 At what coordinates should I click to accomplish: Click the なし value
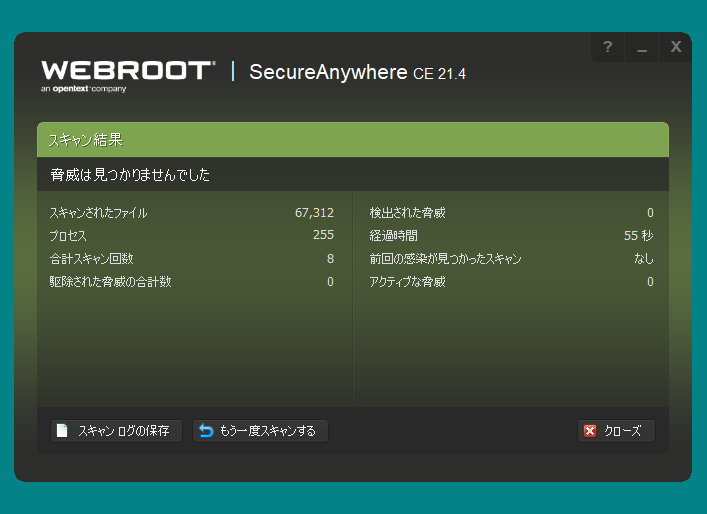(644, 259)
